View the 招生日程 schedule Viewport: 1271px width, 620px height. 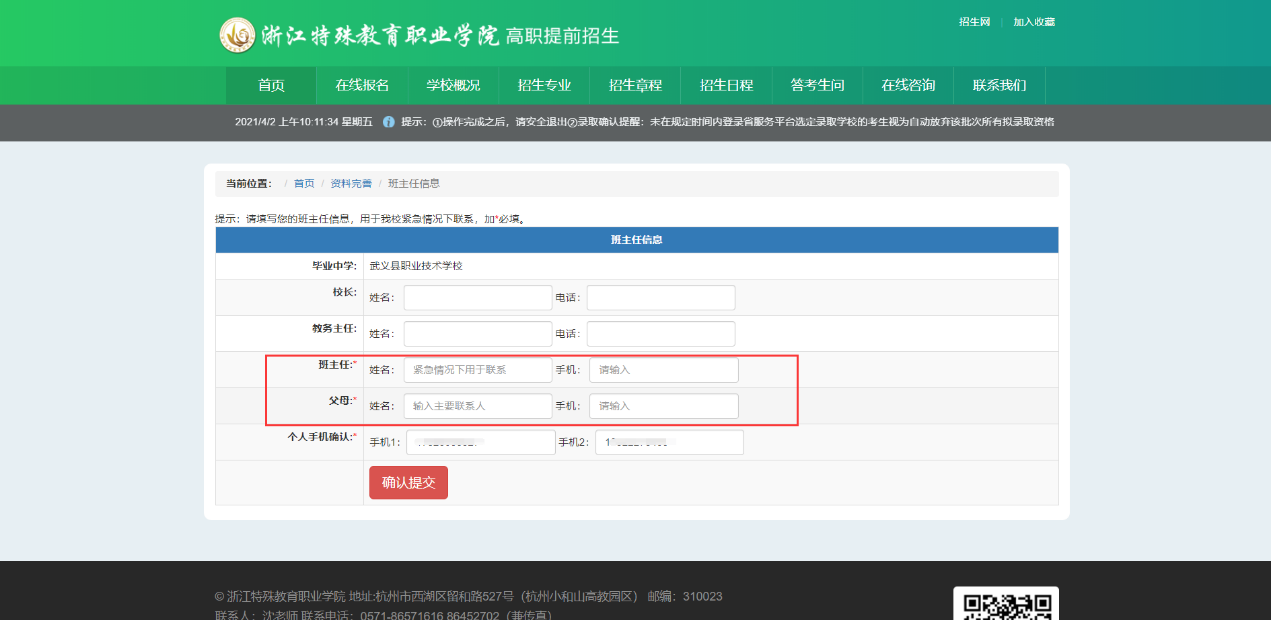point(727,85)
